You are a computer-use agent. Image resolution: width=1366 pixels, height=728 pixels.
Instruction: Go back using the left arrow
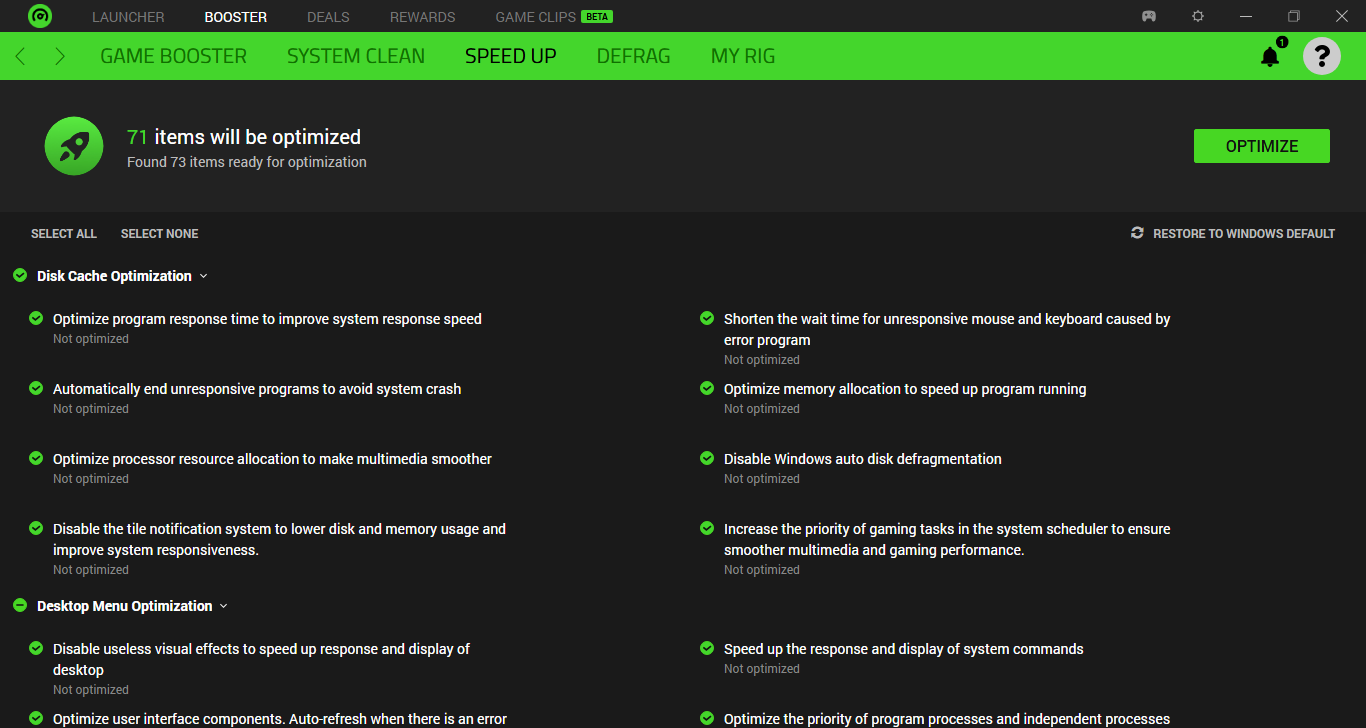point(21,56)
